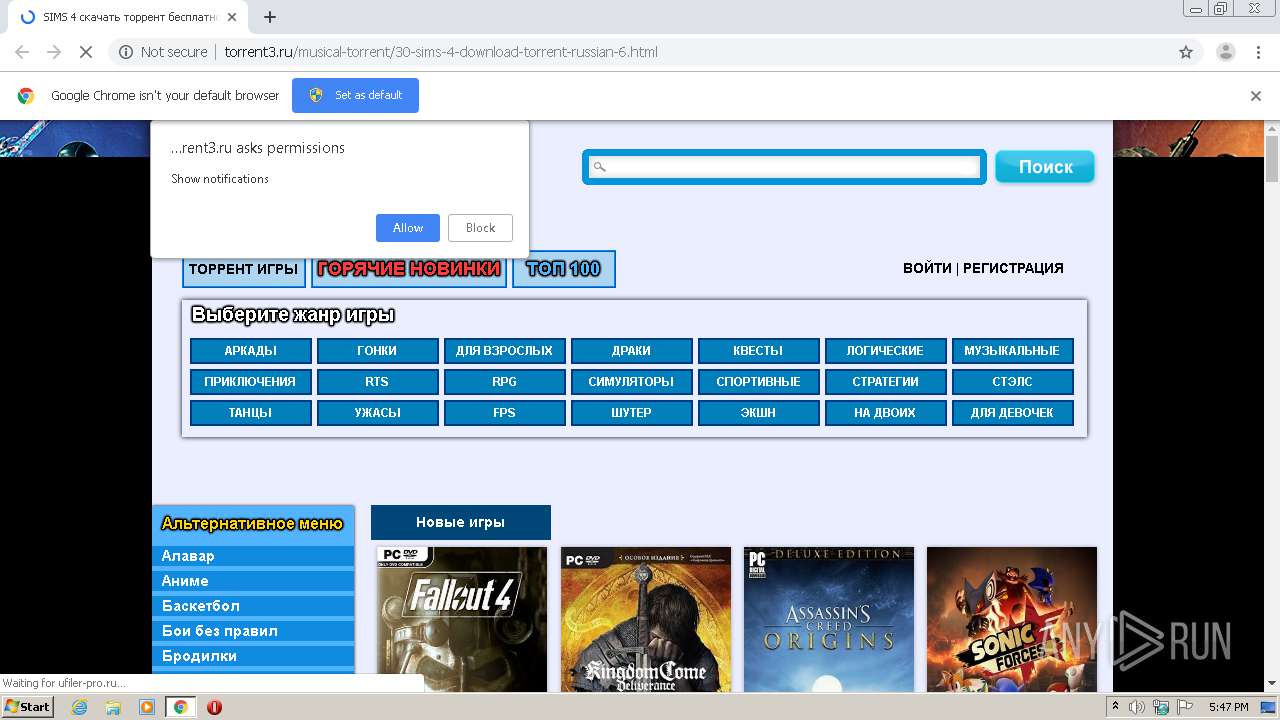This screenshot has width=1280, height=720.
Task: Open Chrome three-dot menu
Action: [1259, 52]
